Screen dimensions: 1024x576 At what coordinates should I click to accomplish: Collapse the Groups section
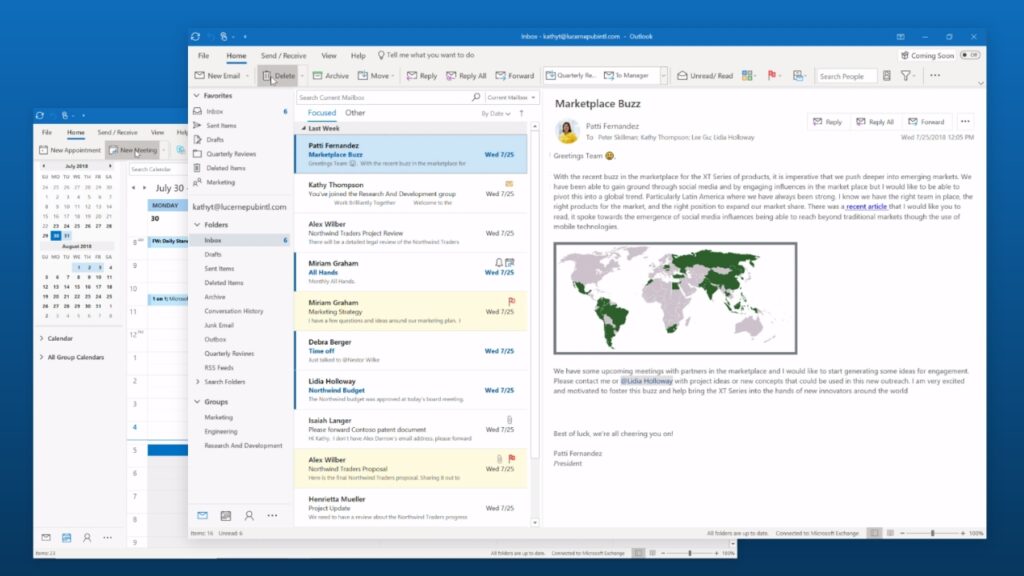[197, 402]
